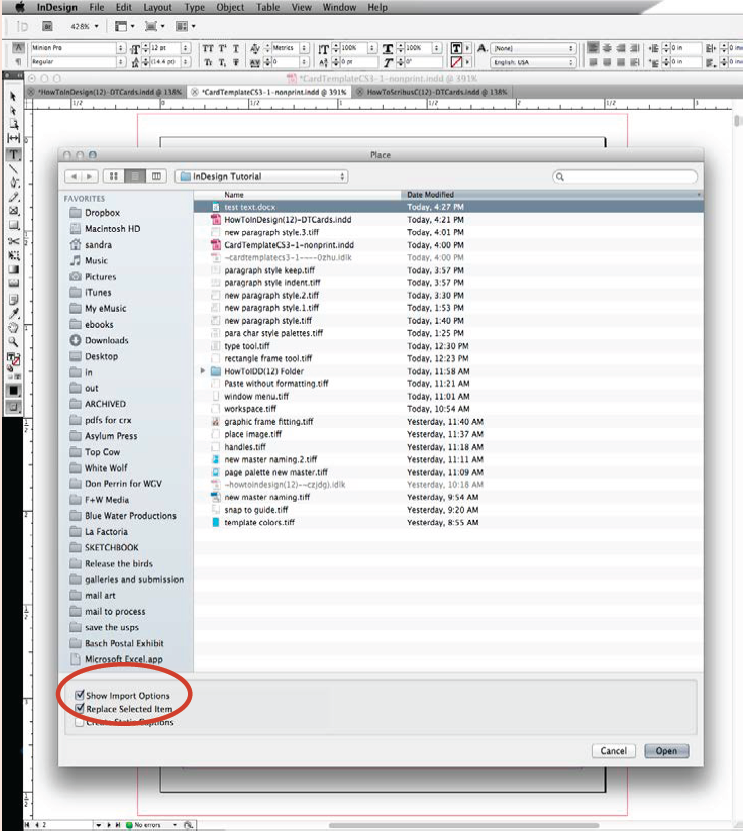The image size is (743, 831).
Task: Toggle Show Import Options checkbox
Action: [x=80, y=695]
